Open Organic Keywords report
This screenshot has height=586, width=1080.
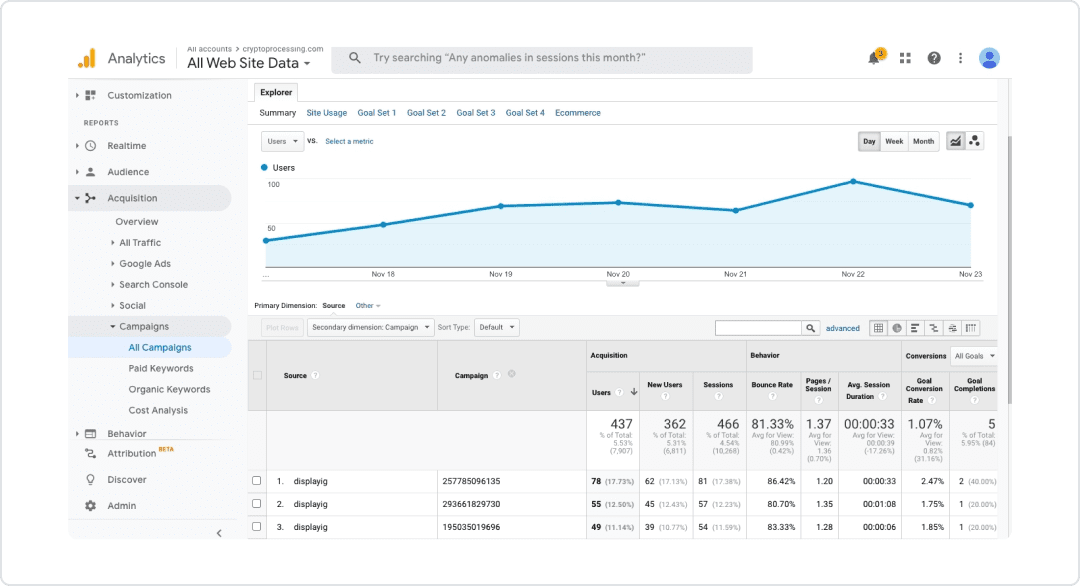tap(169, 389)
